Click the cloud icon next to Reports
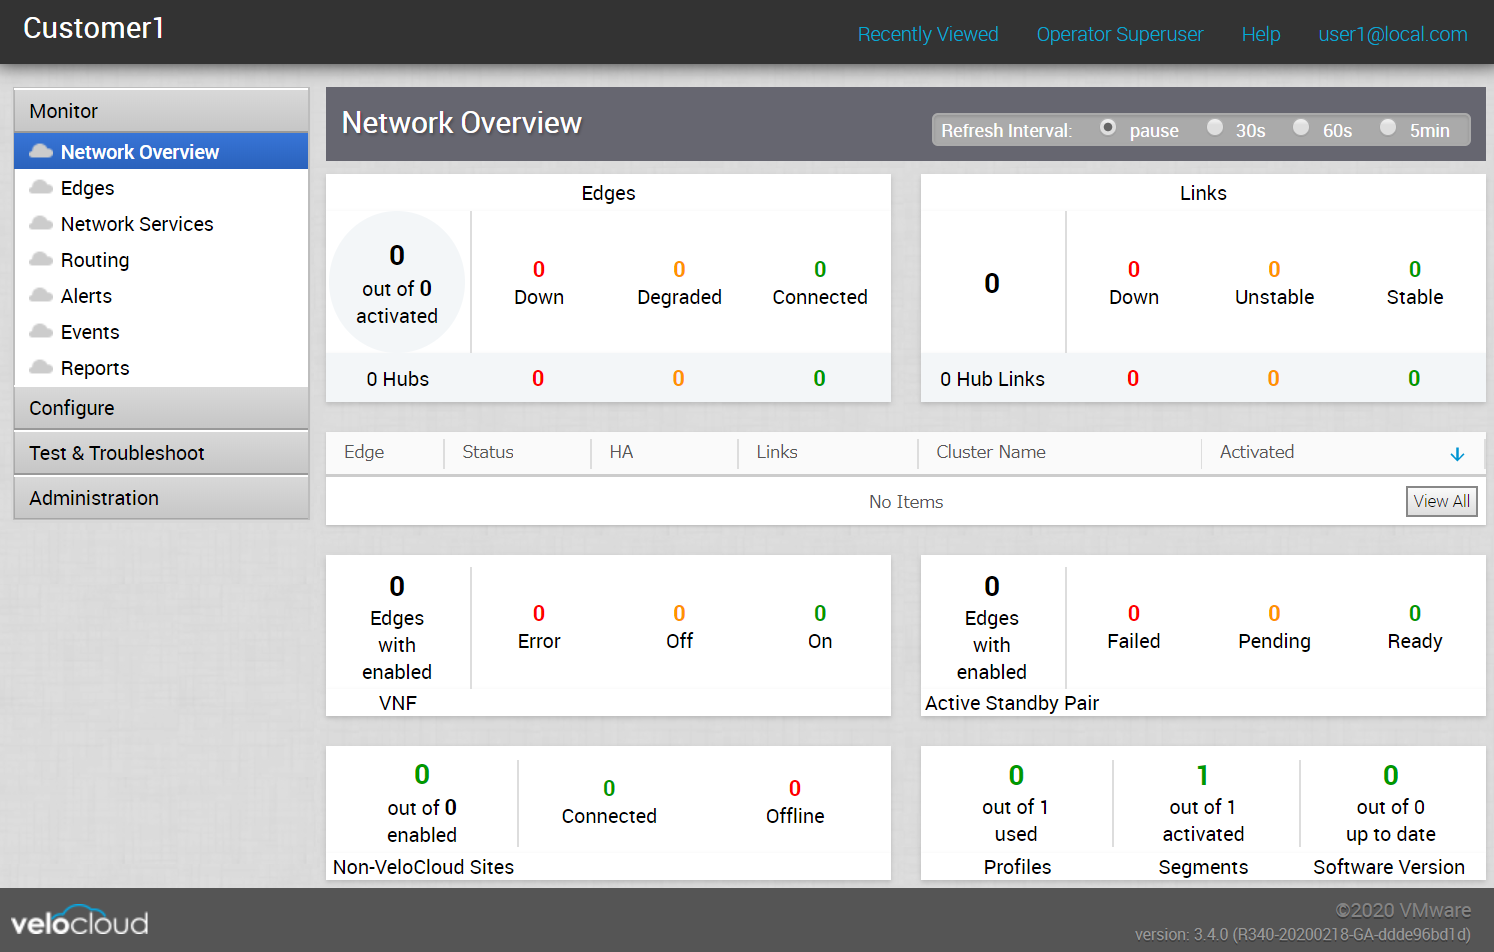 (x=41, y=367)
